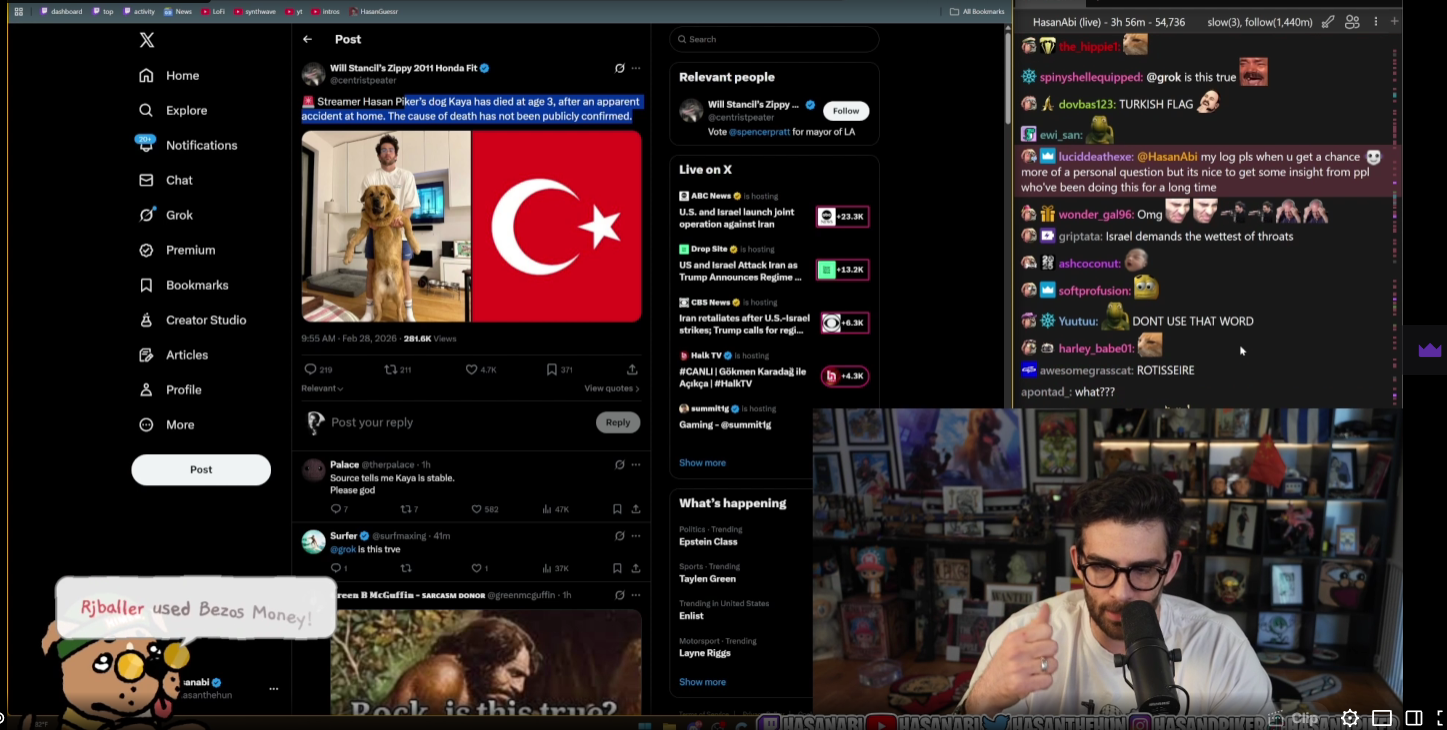Open Home in the X sidebar
This screenshot has width=1447, height=730.
[169, 76]
